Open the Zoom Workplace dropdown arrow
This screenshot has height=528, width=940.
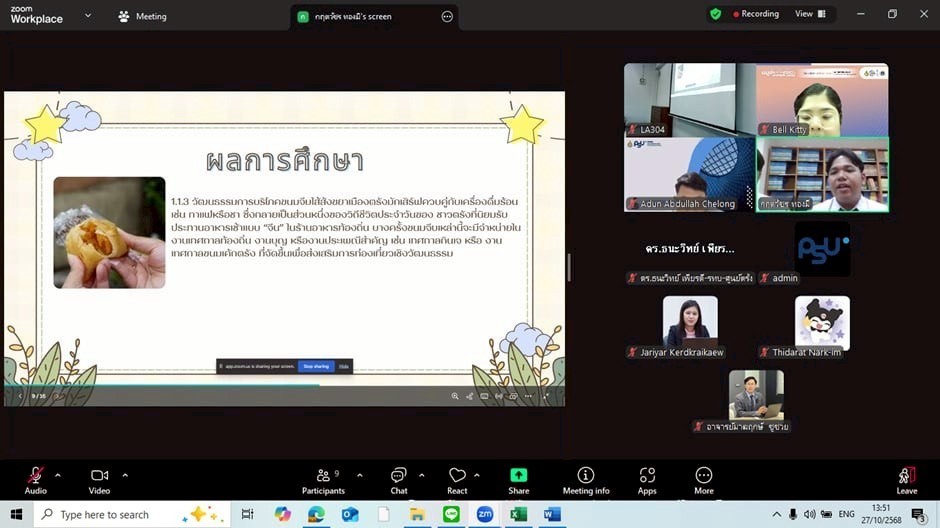[x=88, y=16]
